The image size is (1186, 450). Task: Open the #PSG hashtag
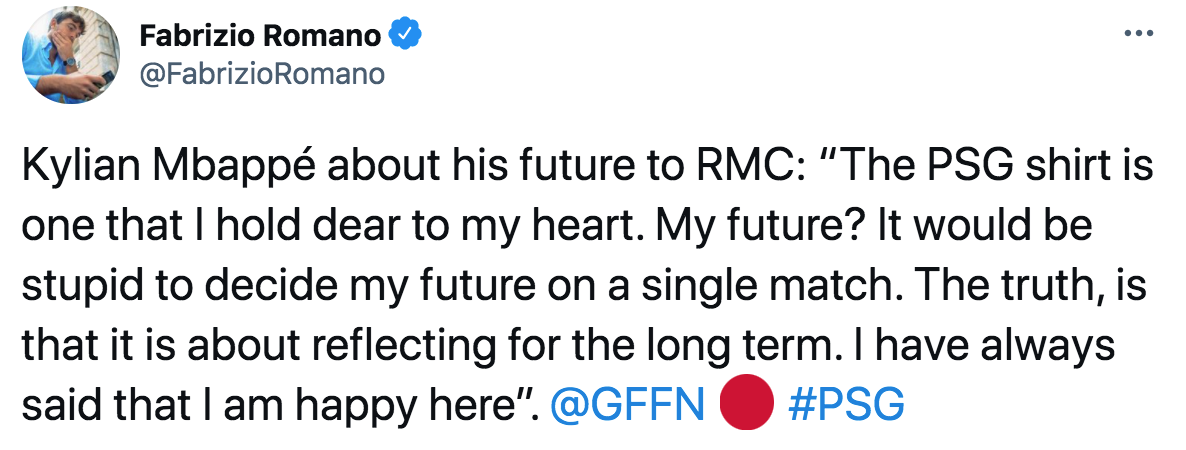(846, 406)
